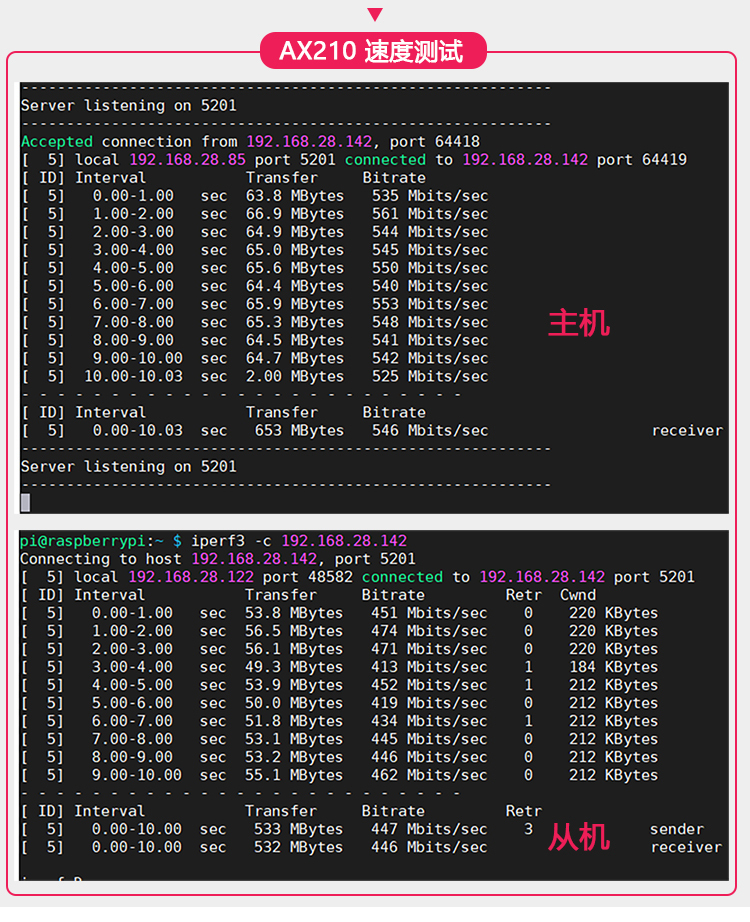
Task: Select IP 192.168.28.122 in client output
Action: (x=191, y=577)
